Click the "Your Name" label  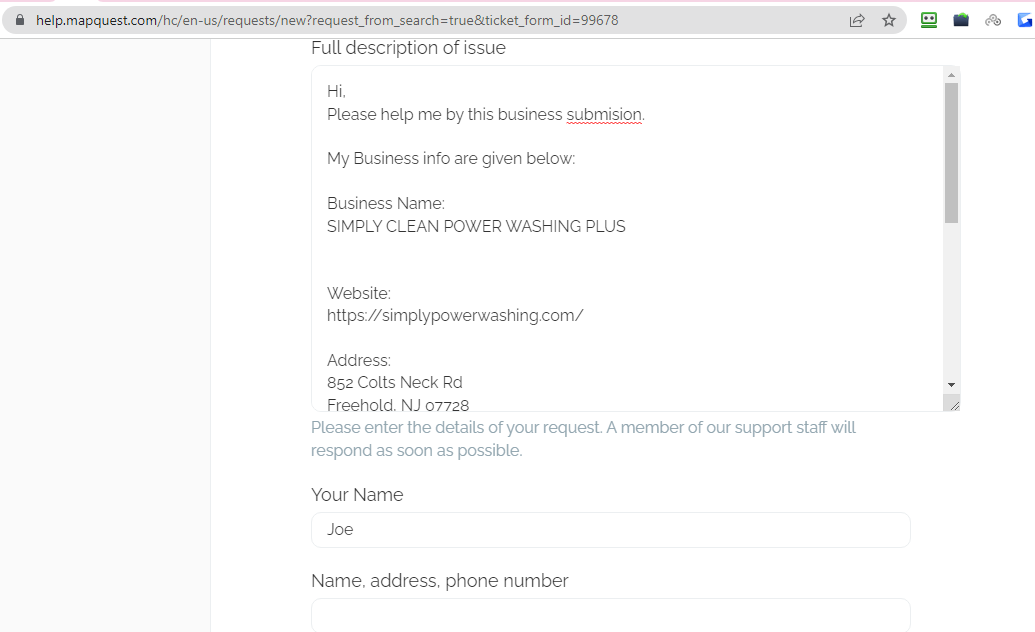click(356, 495)
